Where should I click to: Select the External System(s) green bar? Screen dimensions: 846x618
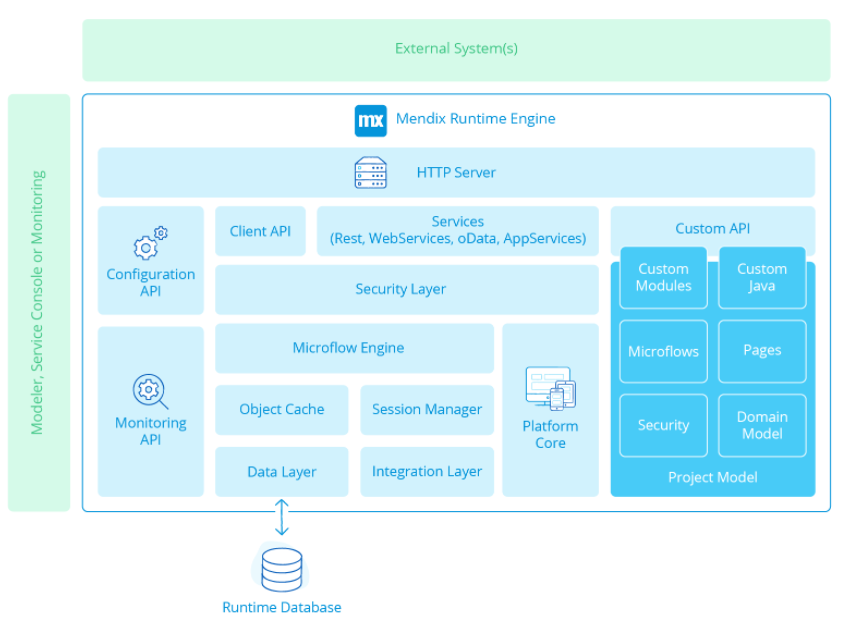click(x=456, y=49)
